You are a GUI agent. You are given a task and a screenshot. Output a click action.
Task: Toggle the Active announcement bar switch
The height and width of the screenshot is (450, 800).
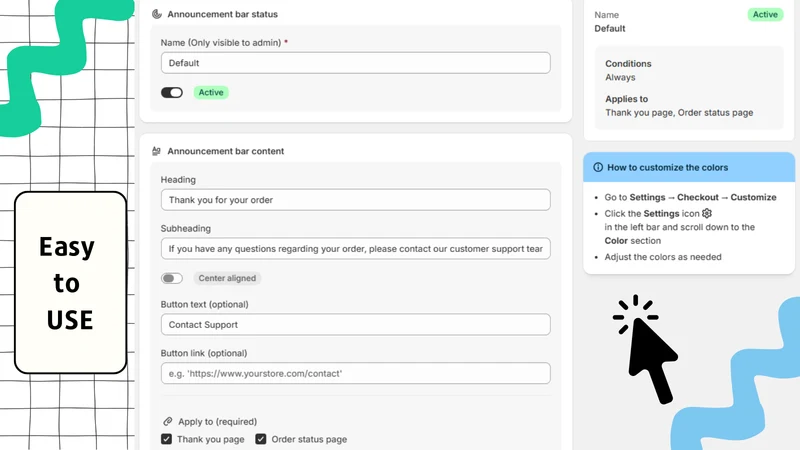pyautogui.click(x=172, y=92)
